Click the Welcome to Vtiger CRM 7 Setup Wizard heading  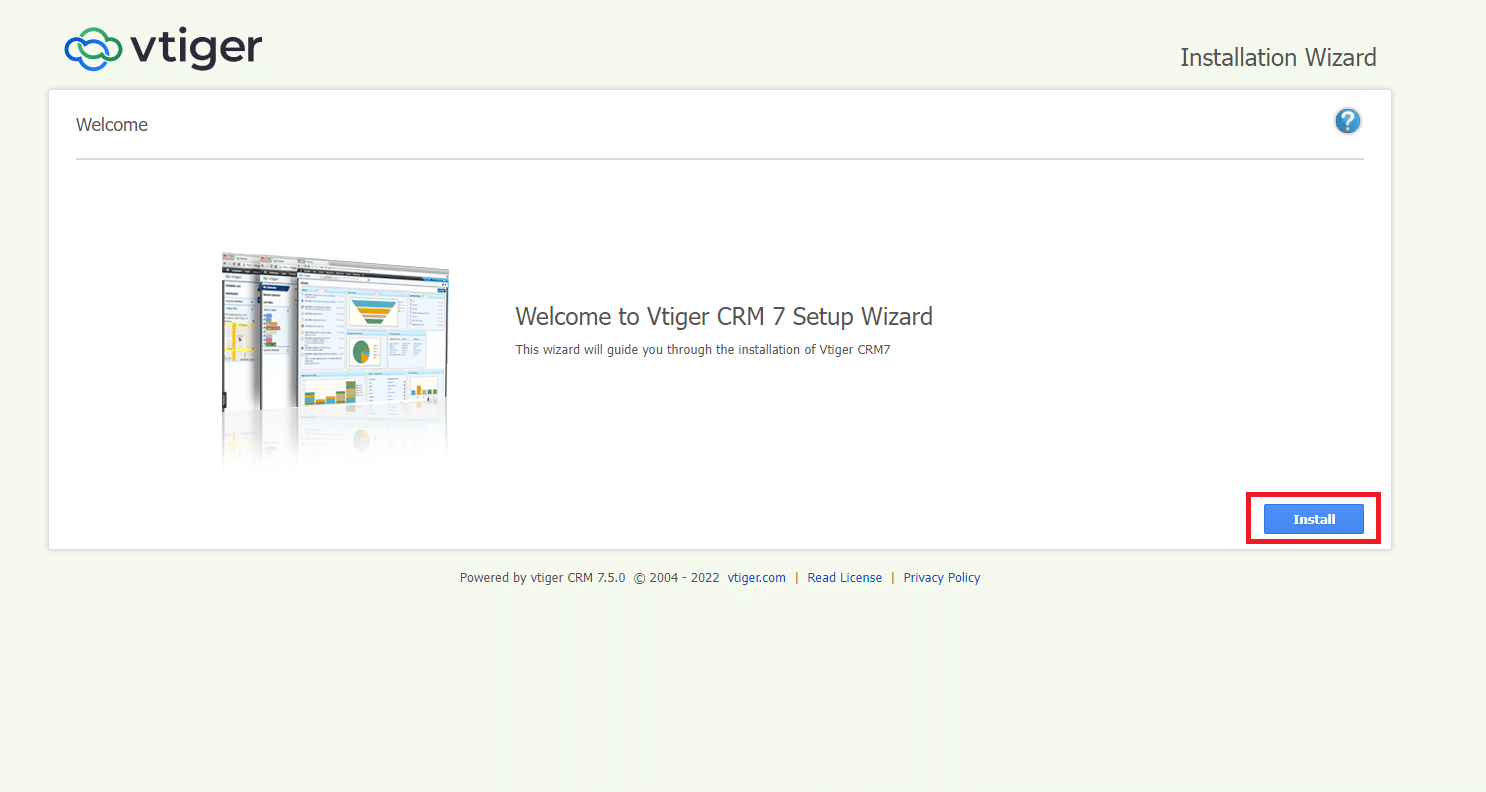[x=724, y=316]
